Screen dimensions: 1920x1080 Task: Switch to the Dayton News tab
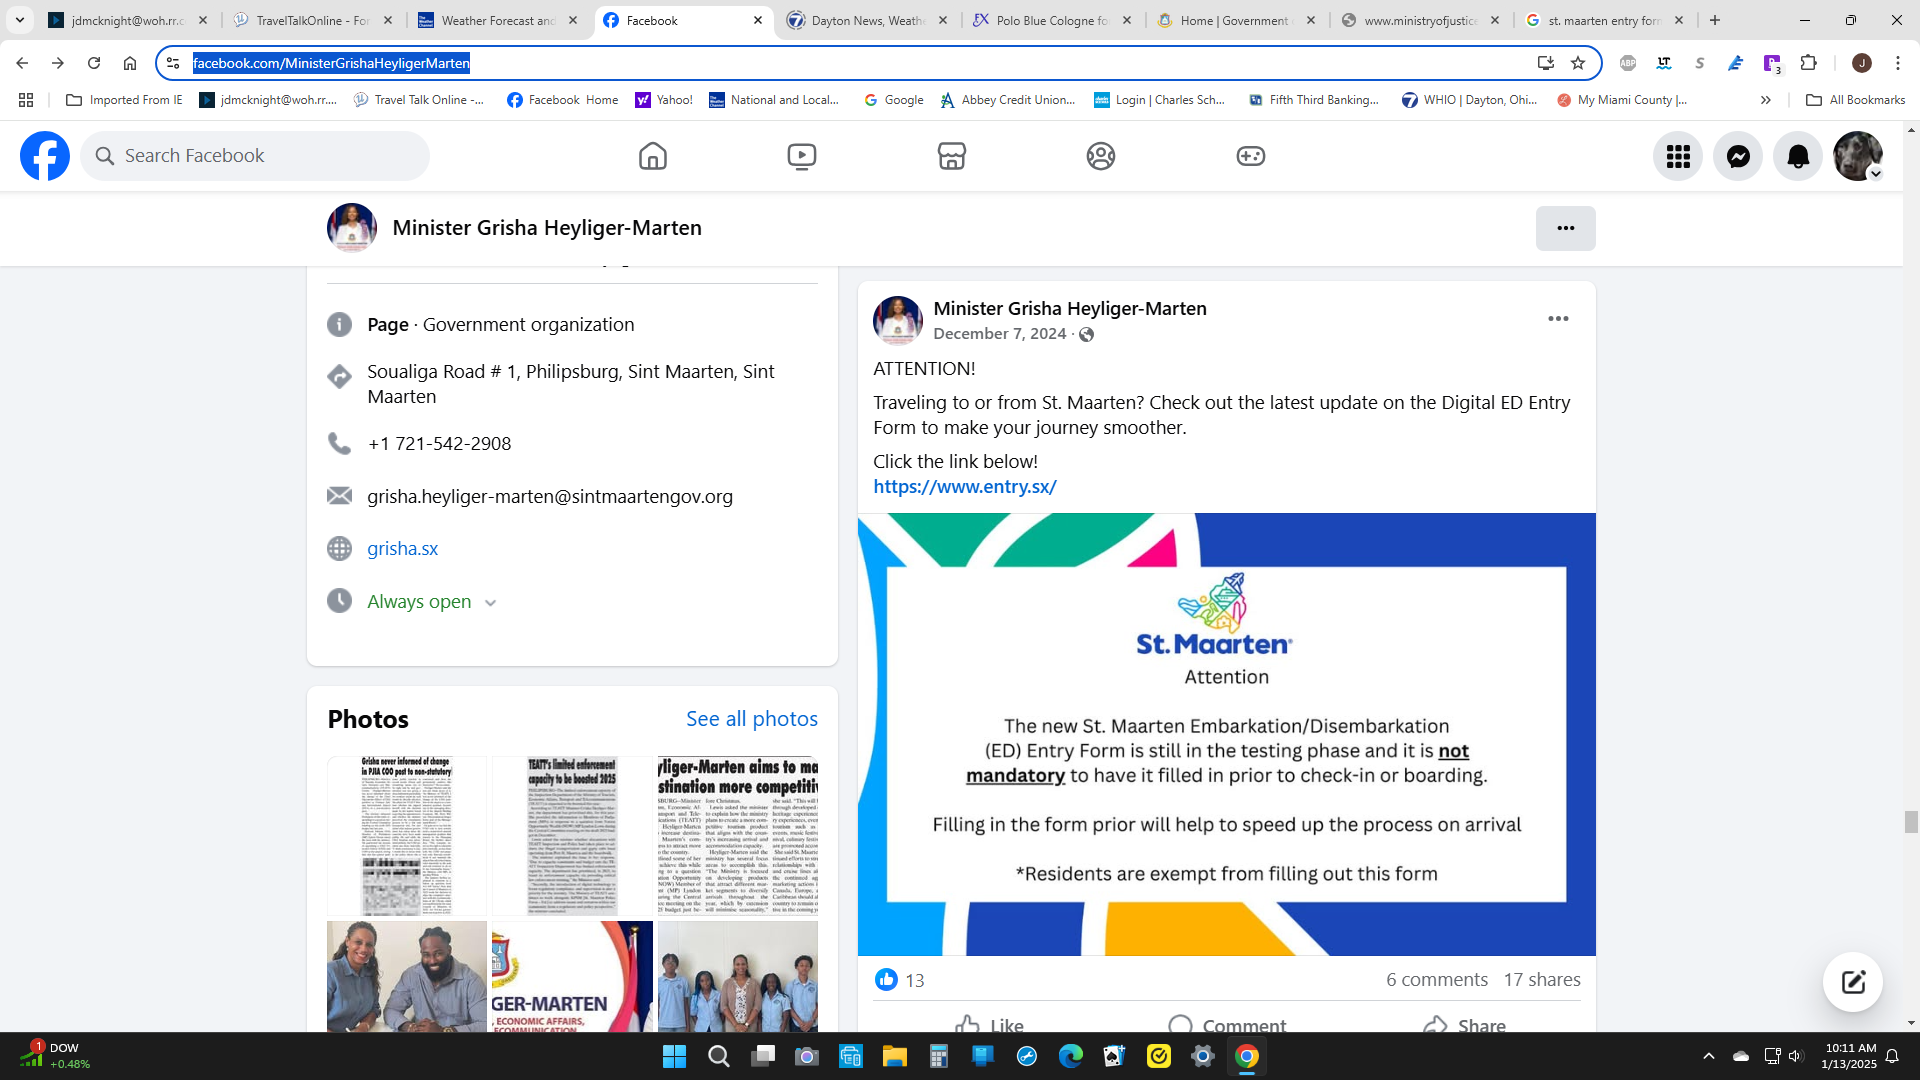867,20
